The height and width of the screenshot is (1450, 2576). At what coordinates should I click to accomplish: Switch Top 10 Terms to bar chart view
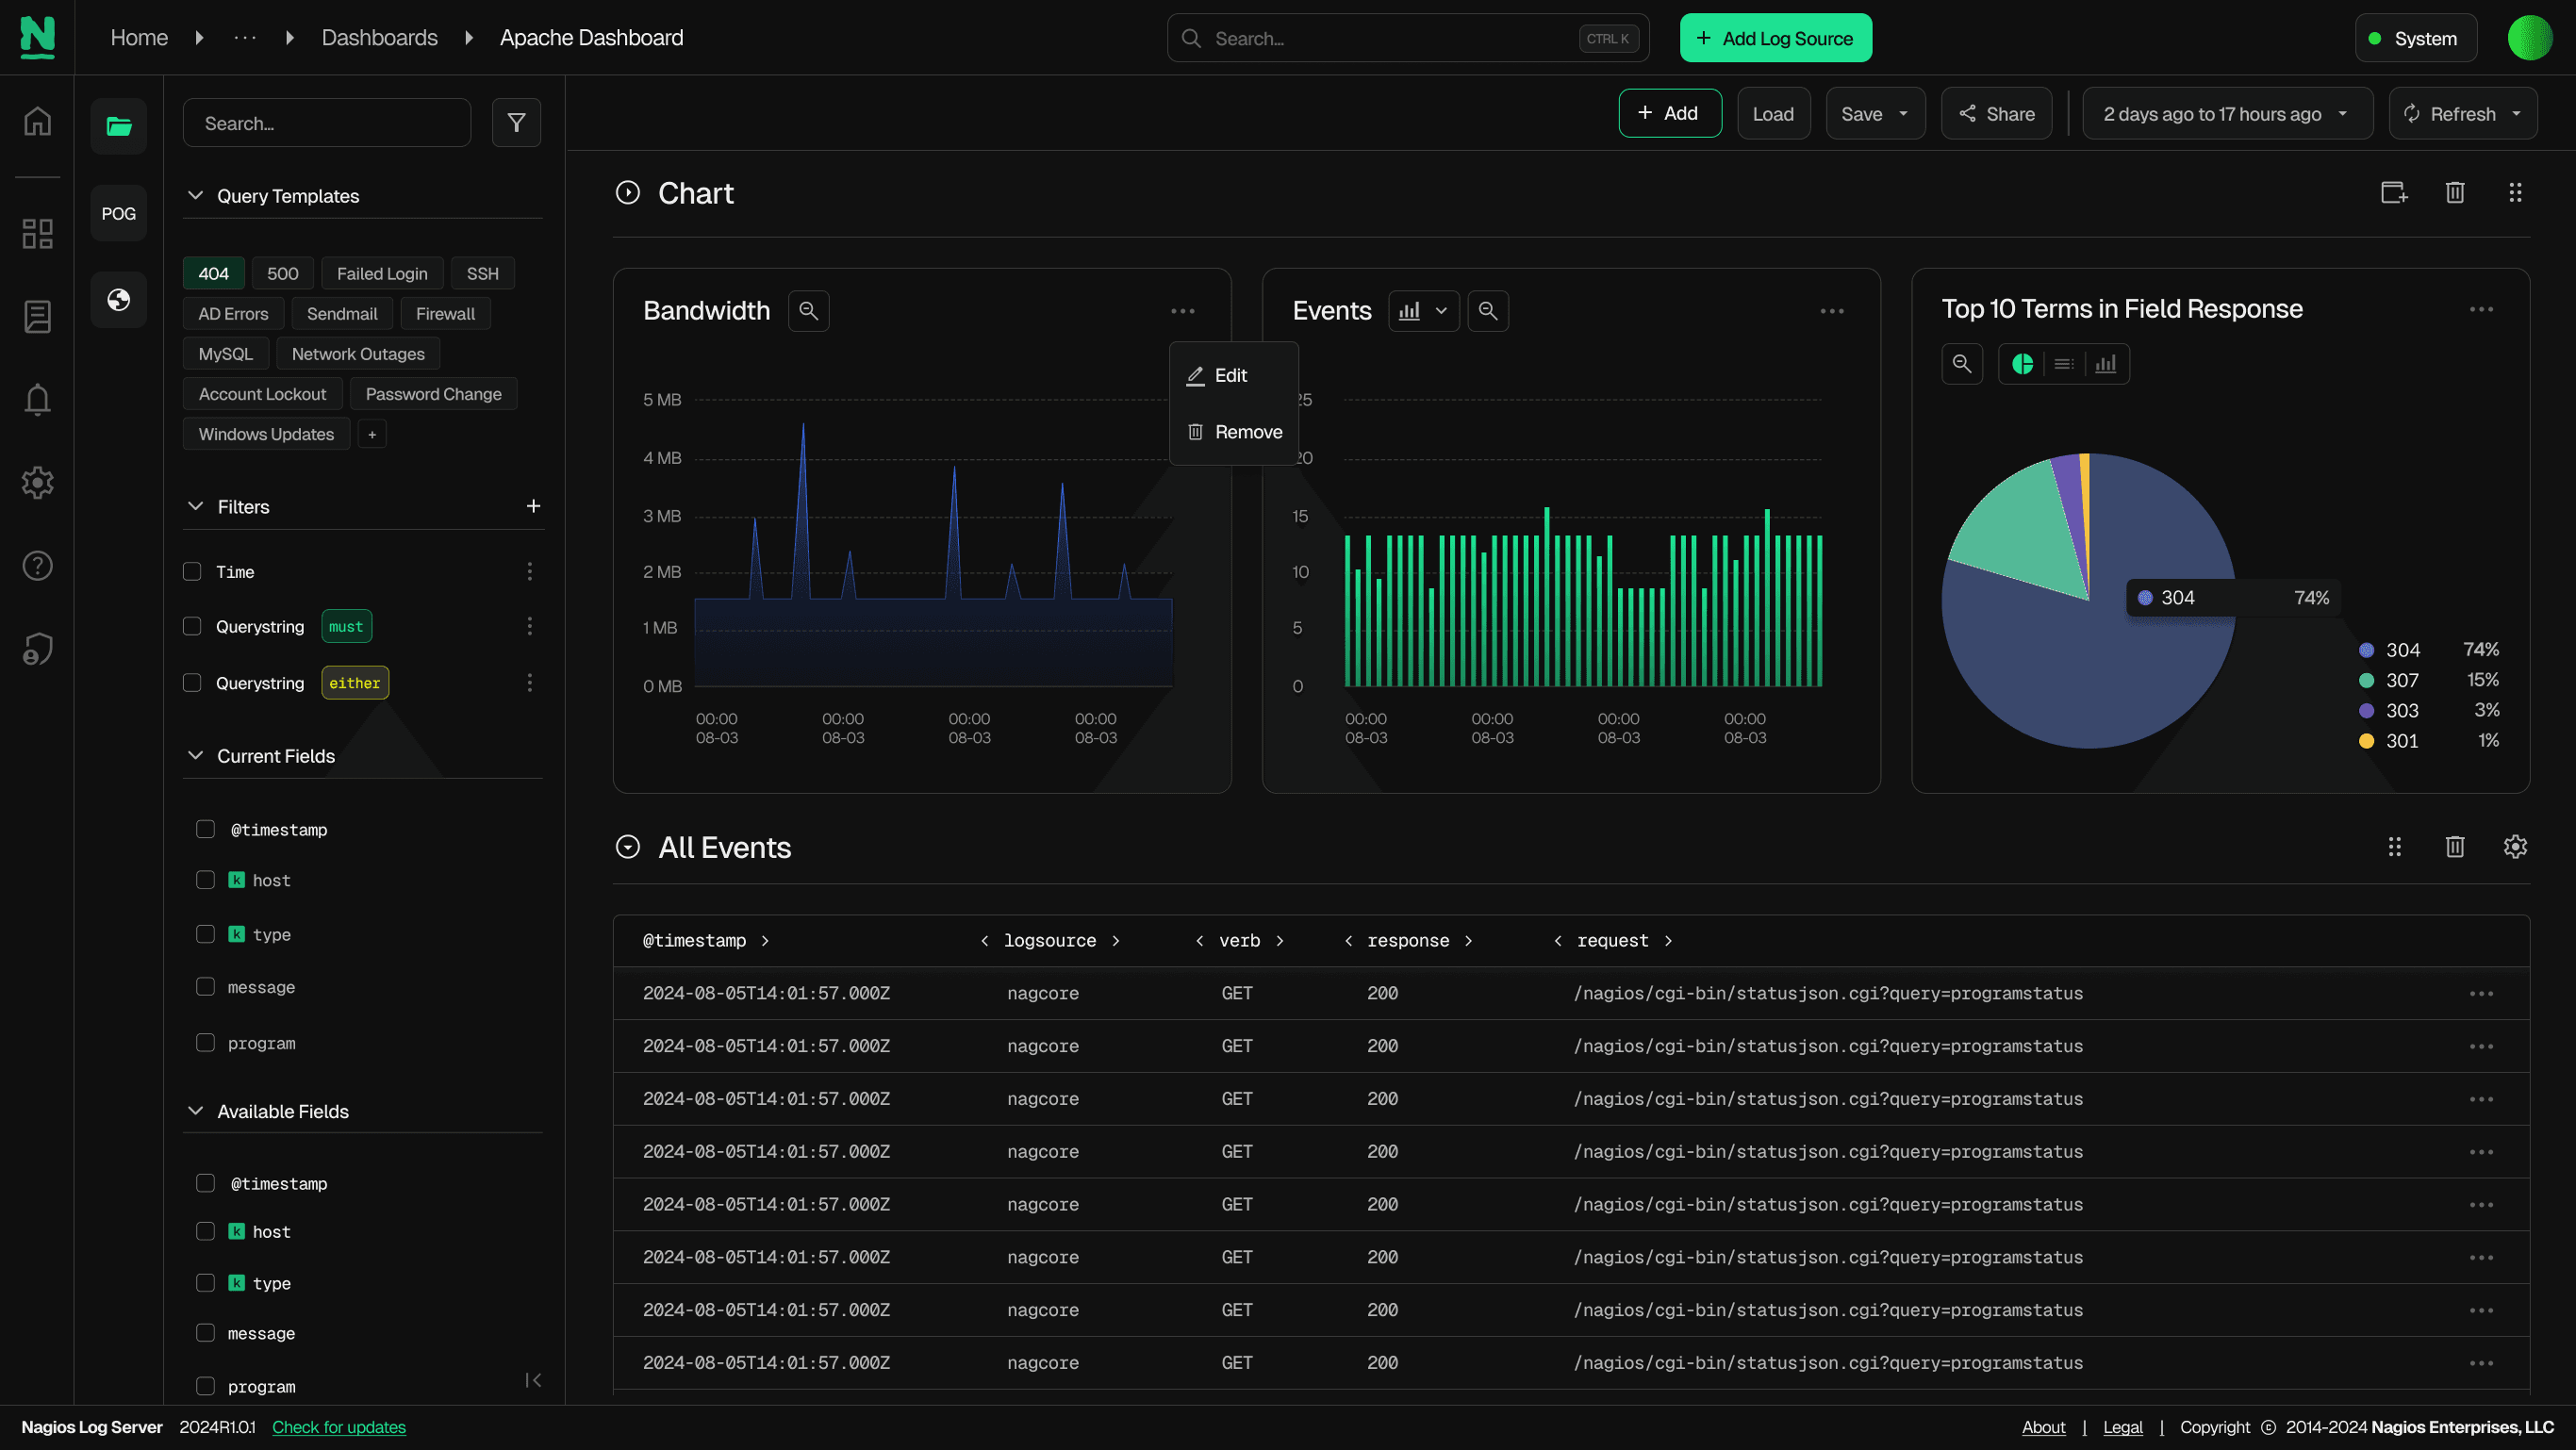click(2105, 364)
